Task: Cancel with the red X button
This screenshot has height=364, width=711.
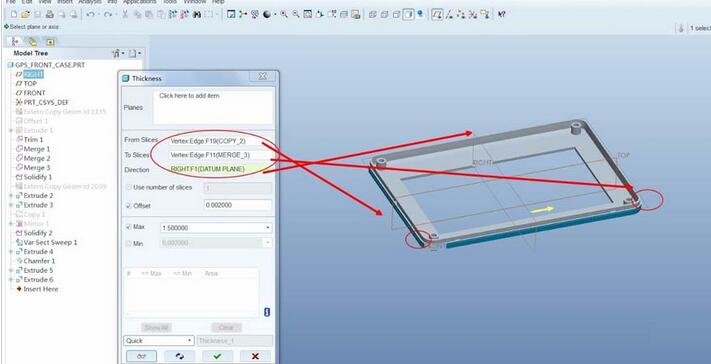Action: [255, 356]
